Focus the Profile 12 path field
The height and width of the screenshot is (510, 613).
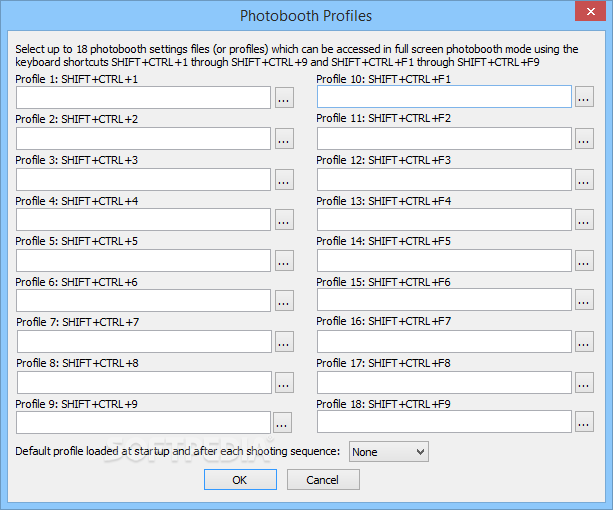pyautogui.click(x=444, y=180)
